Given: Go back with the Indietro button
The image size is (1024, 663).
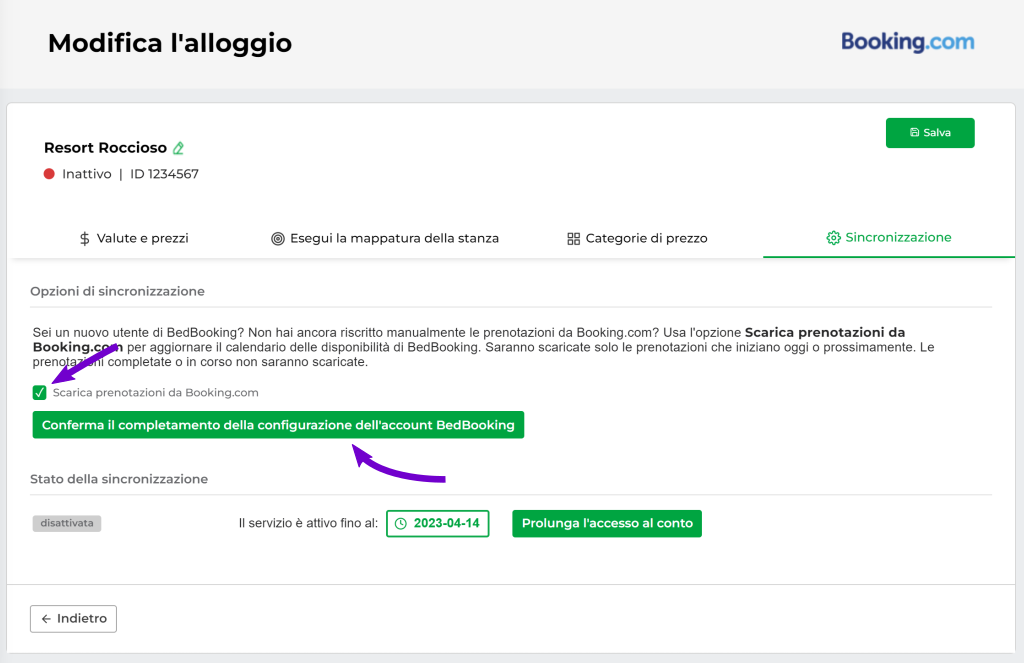Looking at the screenshot, I should tap(73, 619).
